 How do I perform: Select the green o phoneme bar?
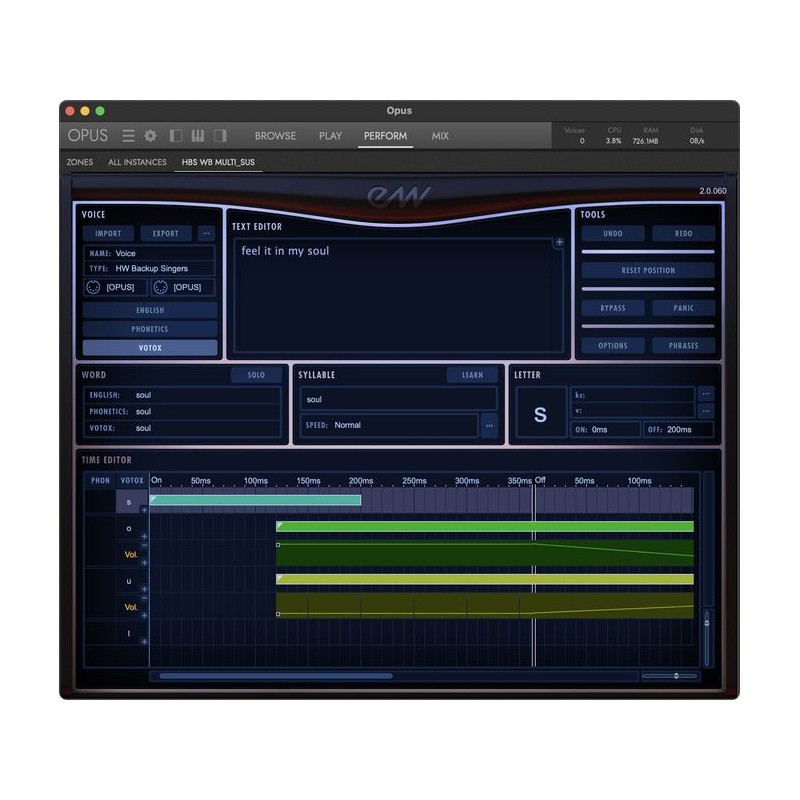(485, 527)
